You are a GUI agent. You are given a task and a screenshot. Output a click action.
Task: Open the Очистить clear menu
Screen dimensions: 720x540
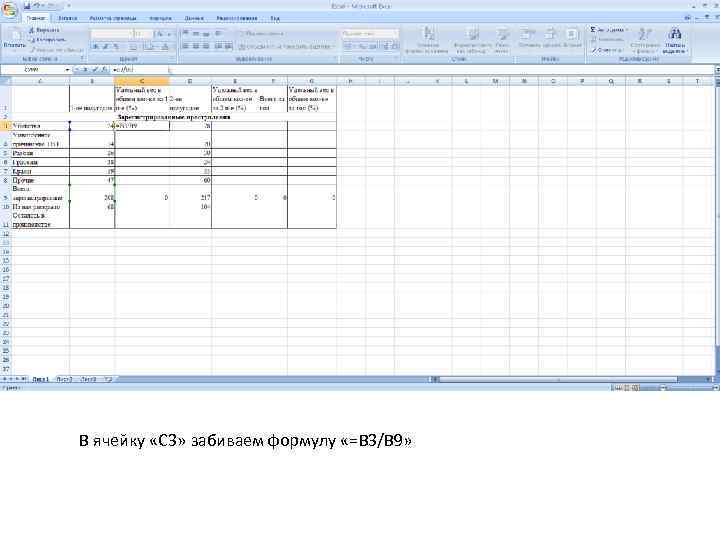pos(606,50)
